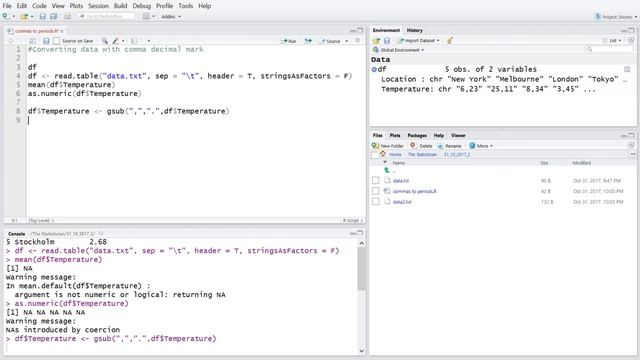
Task: Open The Statistician breadcrumb link
Action: tap(422, 154)
